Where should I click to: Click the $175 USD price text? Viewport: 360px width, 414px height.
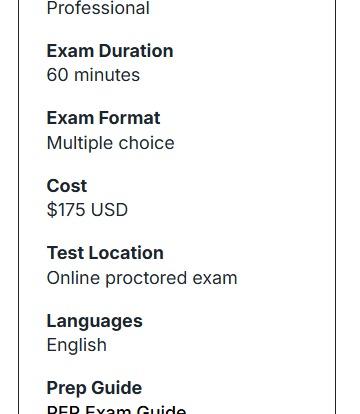[x=87, y=210]
